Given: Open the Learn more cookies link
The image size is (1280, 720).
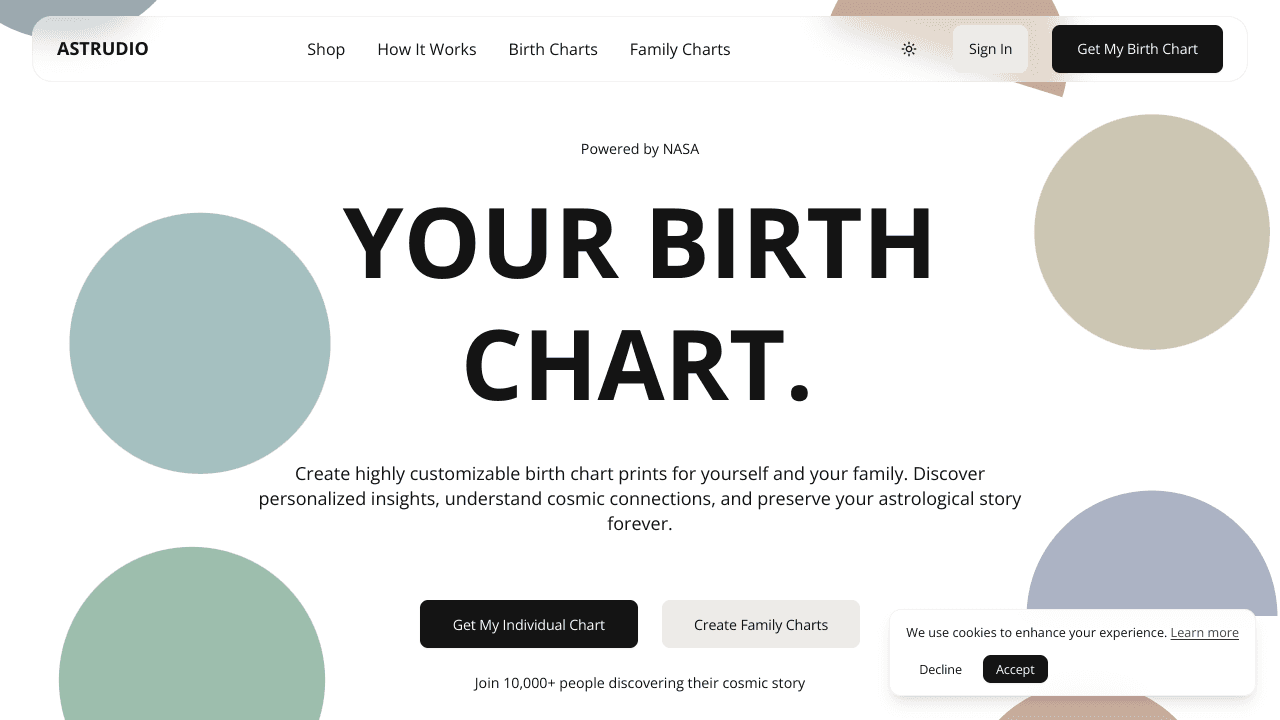Looking at the screenshot, I should pyautogui.click(x=1204, y=632).
